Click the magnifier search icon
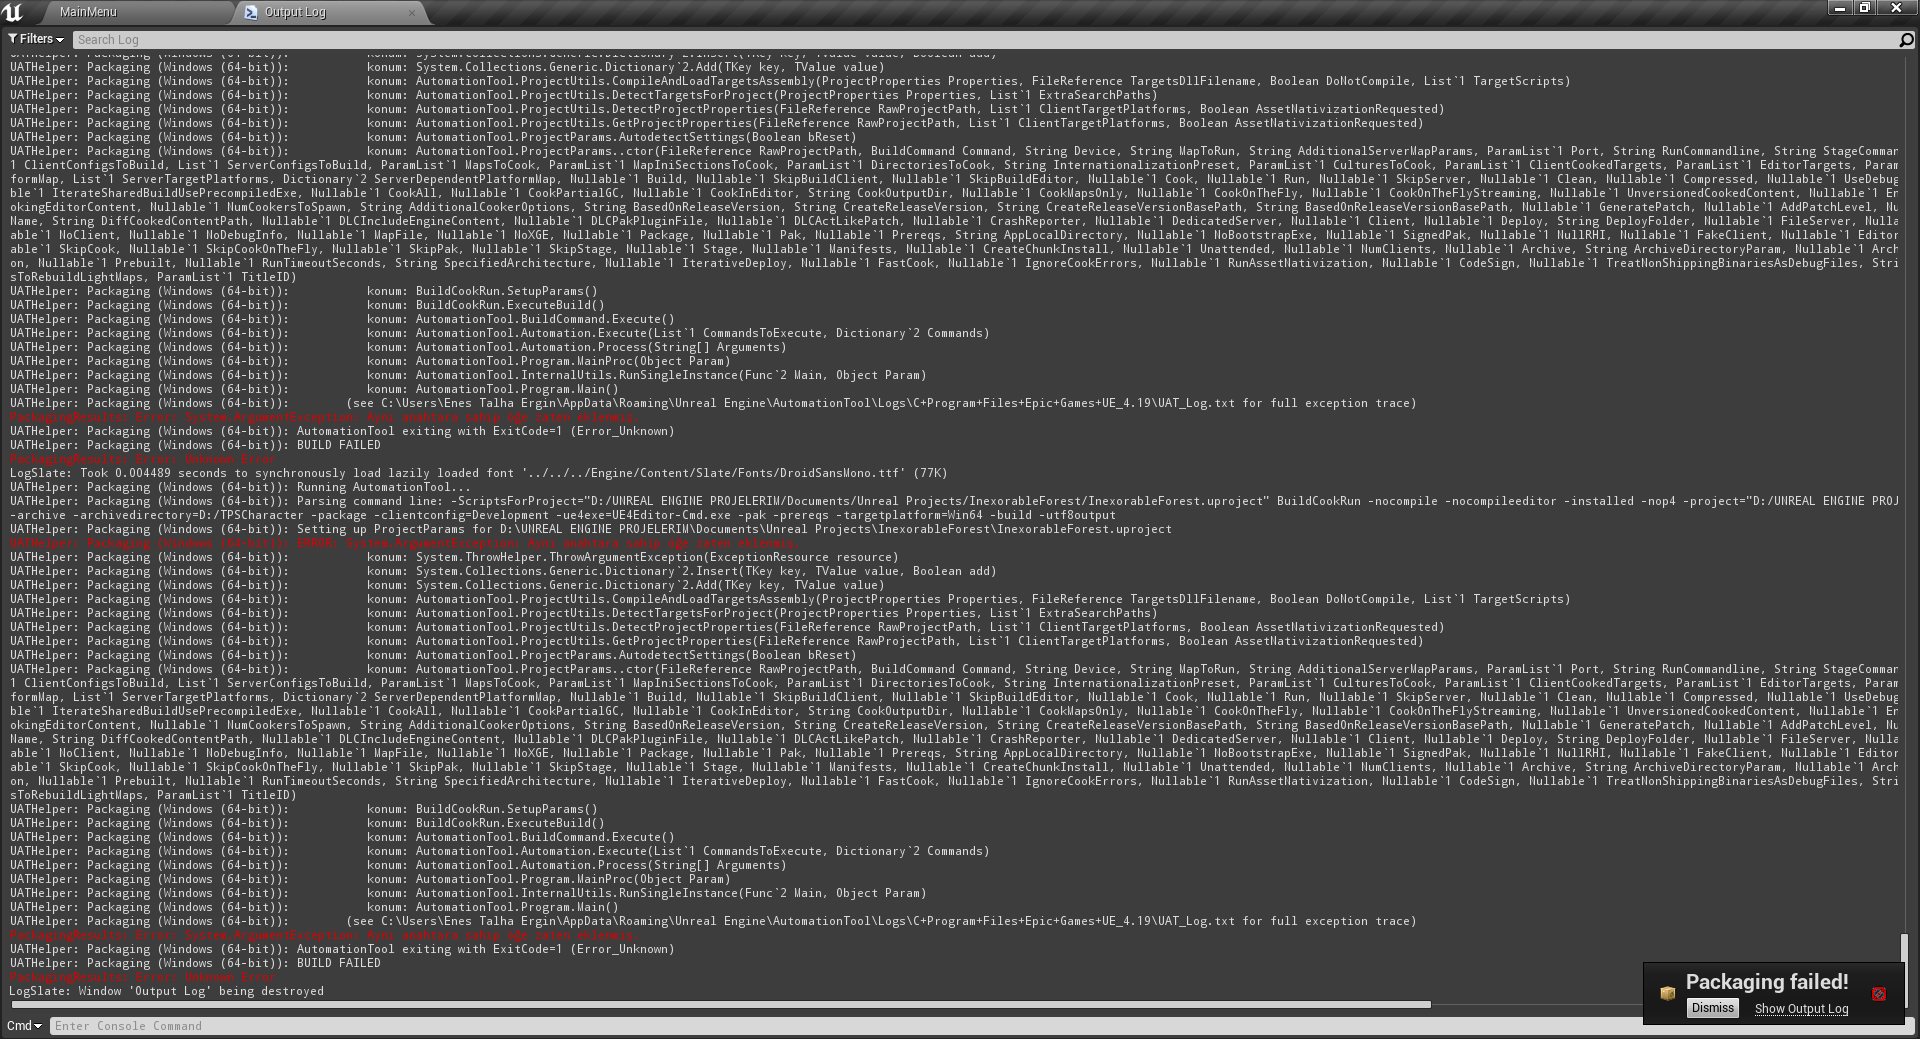 point(1906,40)
